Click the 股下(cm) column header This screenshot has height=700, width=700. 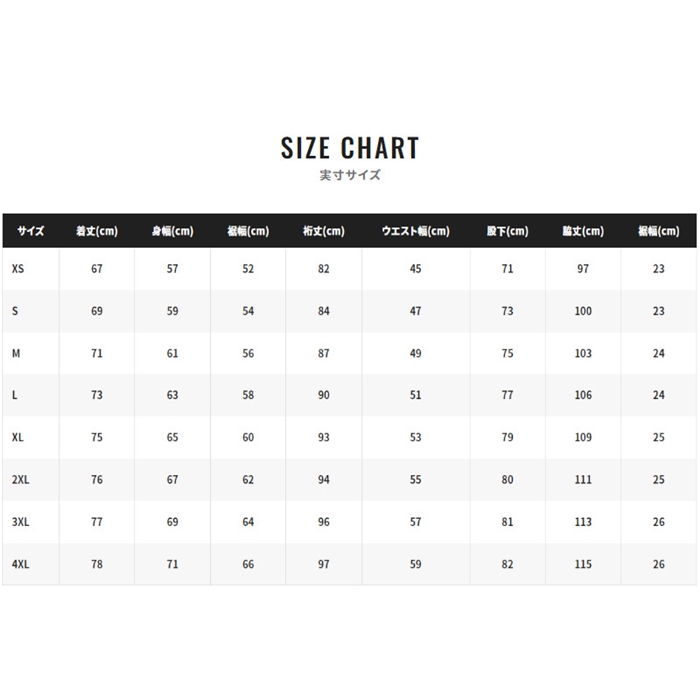point(507,231)
